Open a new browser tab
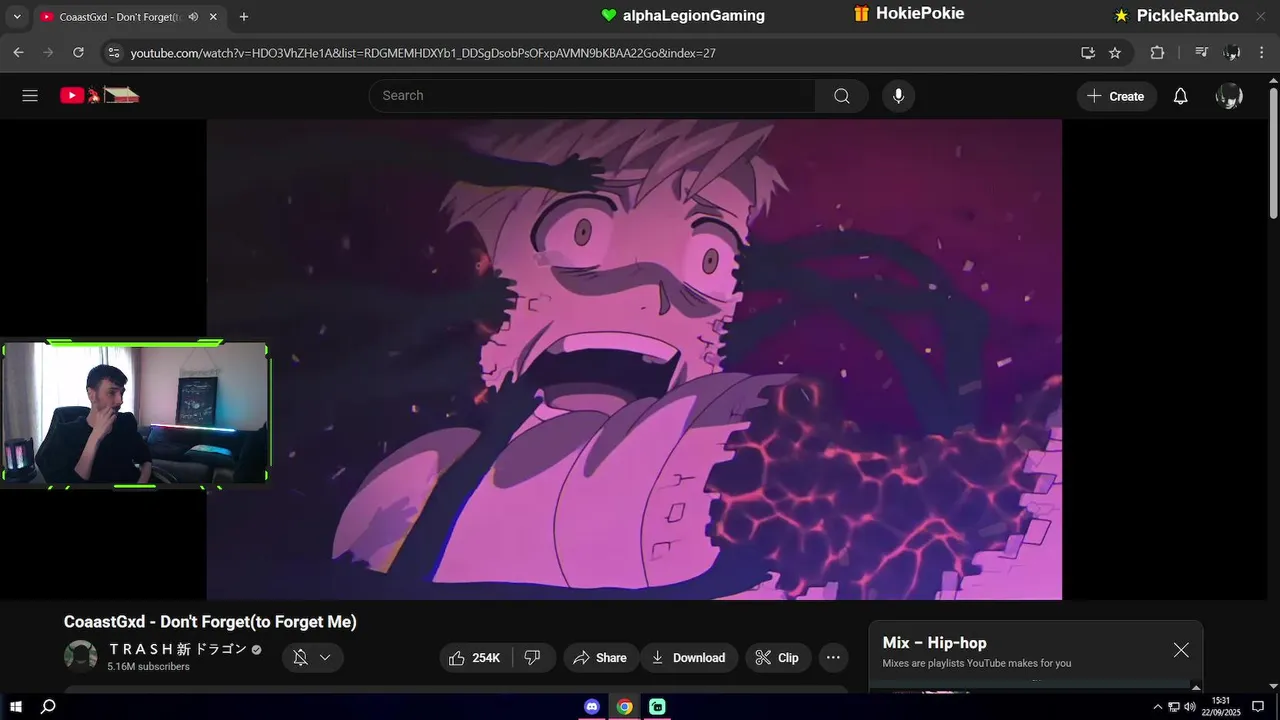Image resolution: width=1280 pixels, height=720 pixels. 244,17
